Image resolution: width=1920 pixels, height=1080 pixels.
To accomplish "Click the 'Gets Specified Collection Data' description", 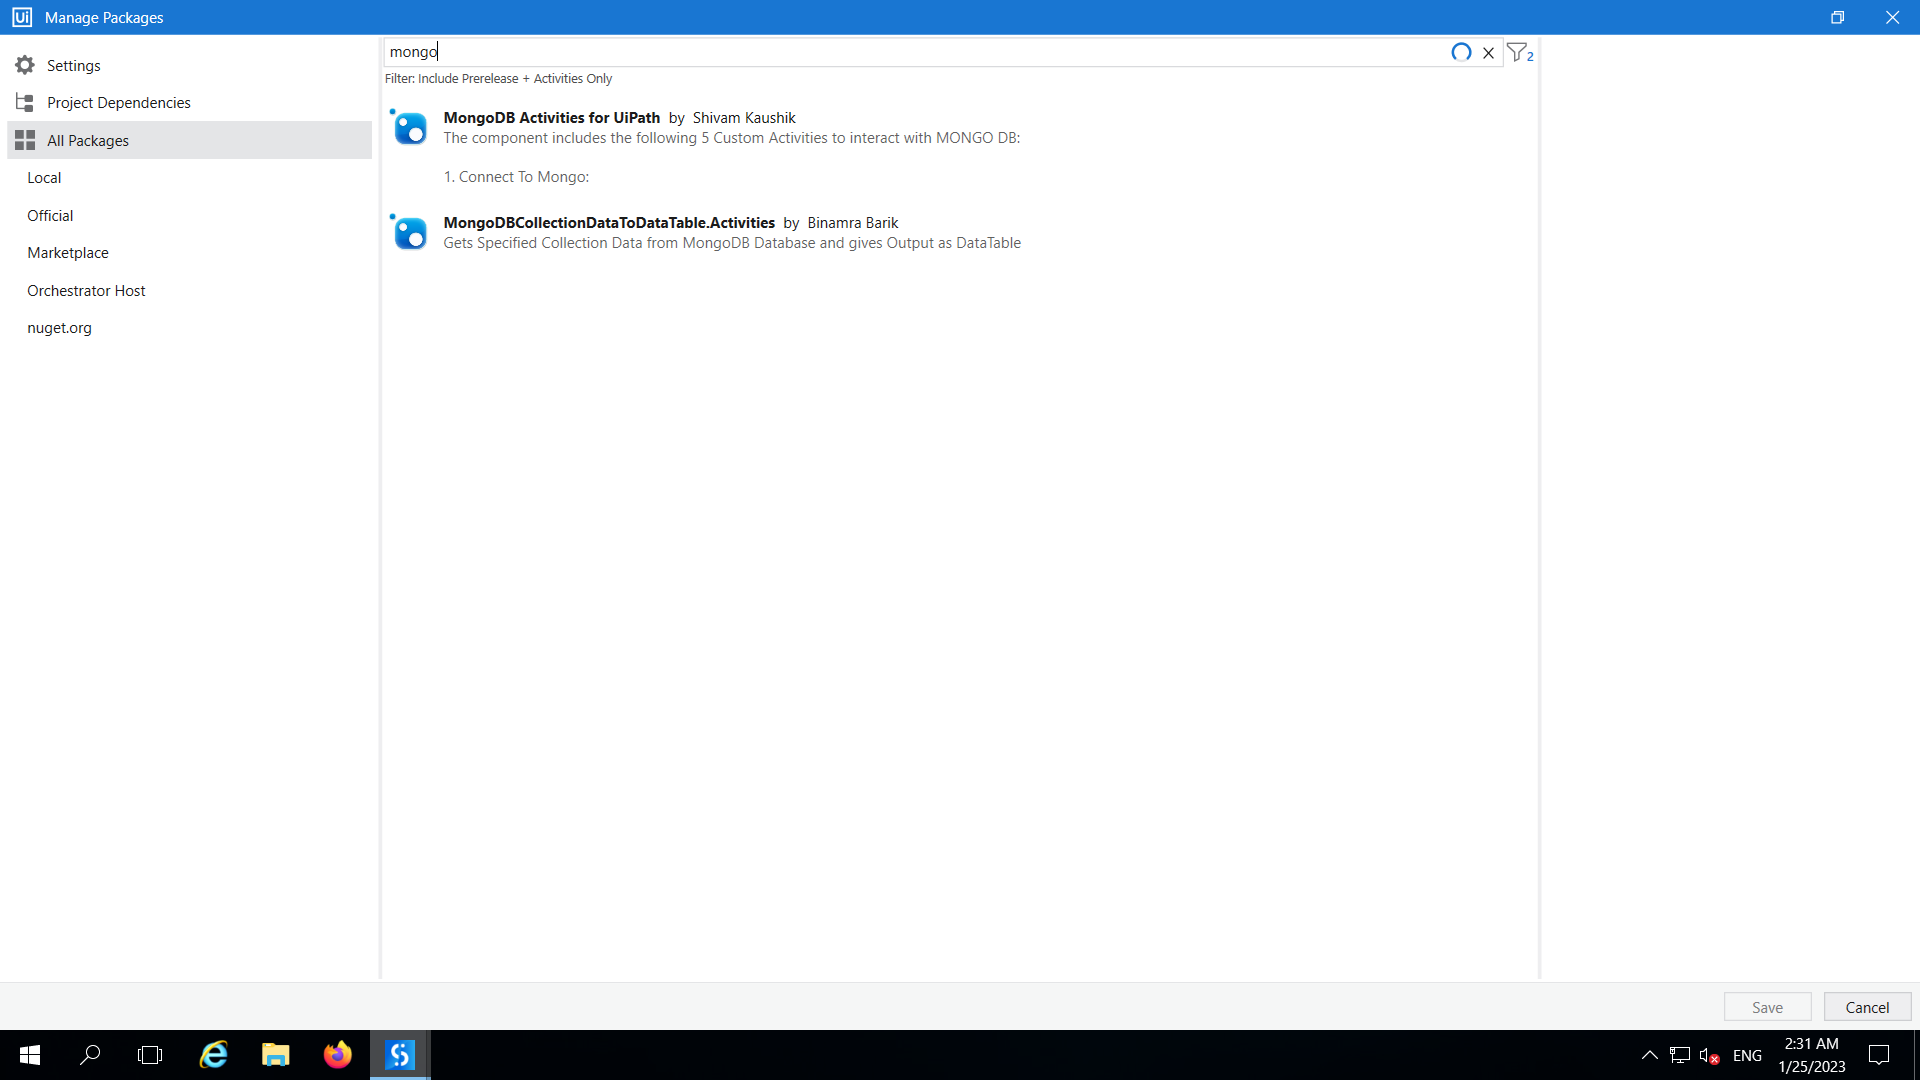I will coord(732,243).
